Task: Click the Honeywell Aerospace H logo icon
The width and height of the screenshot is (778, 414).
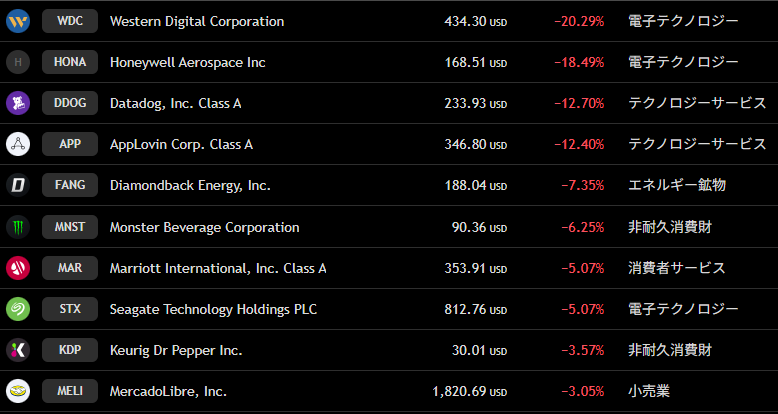Action: (18, 63)
